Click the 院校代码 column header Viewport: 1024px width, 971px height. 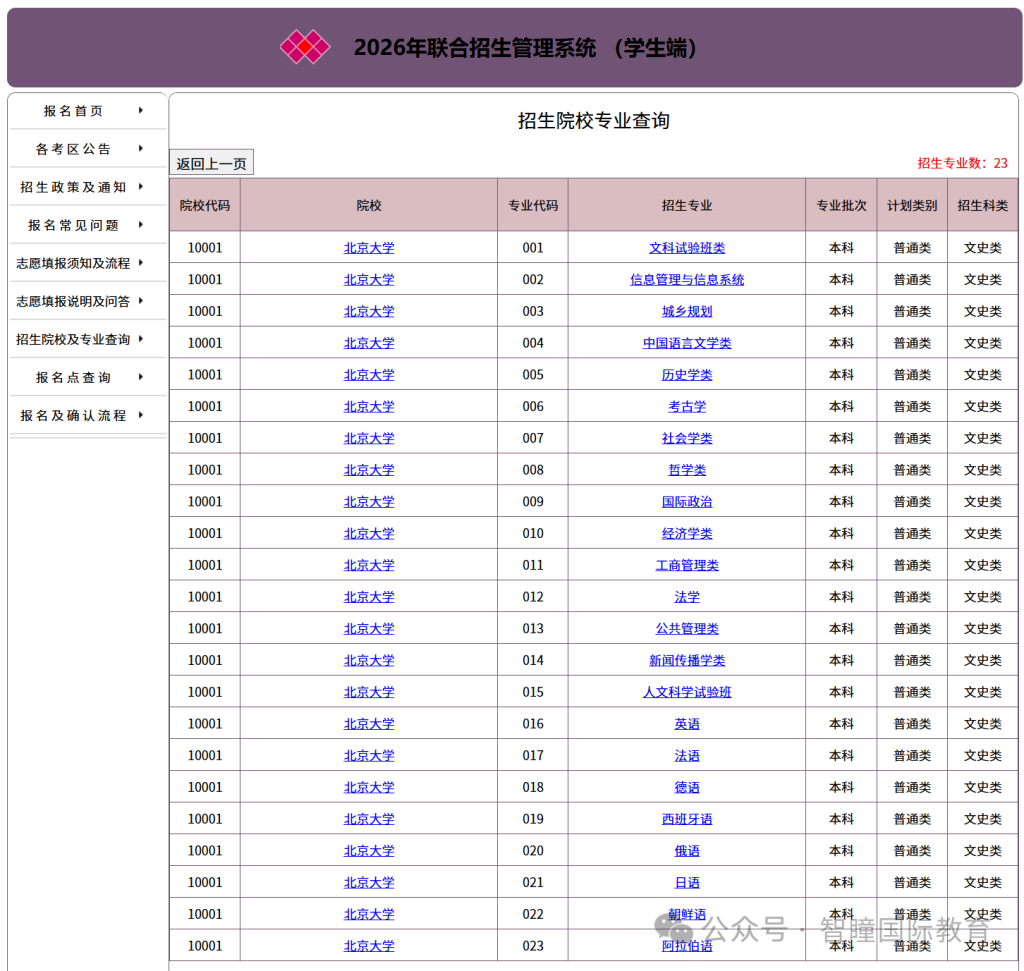205,205
